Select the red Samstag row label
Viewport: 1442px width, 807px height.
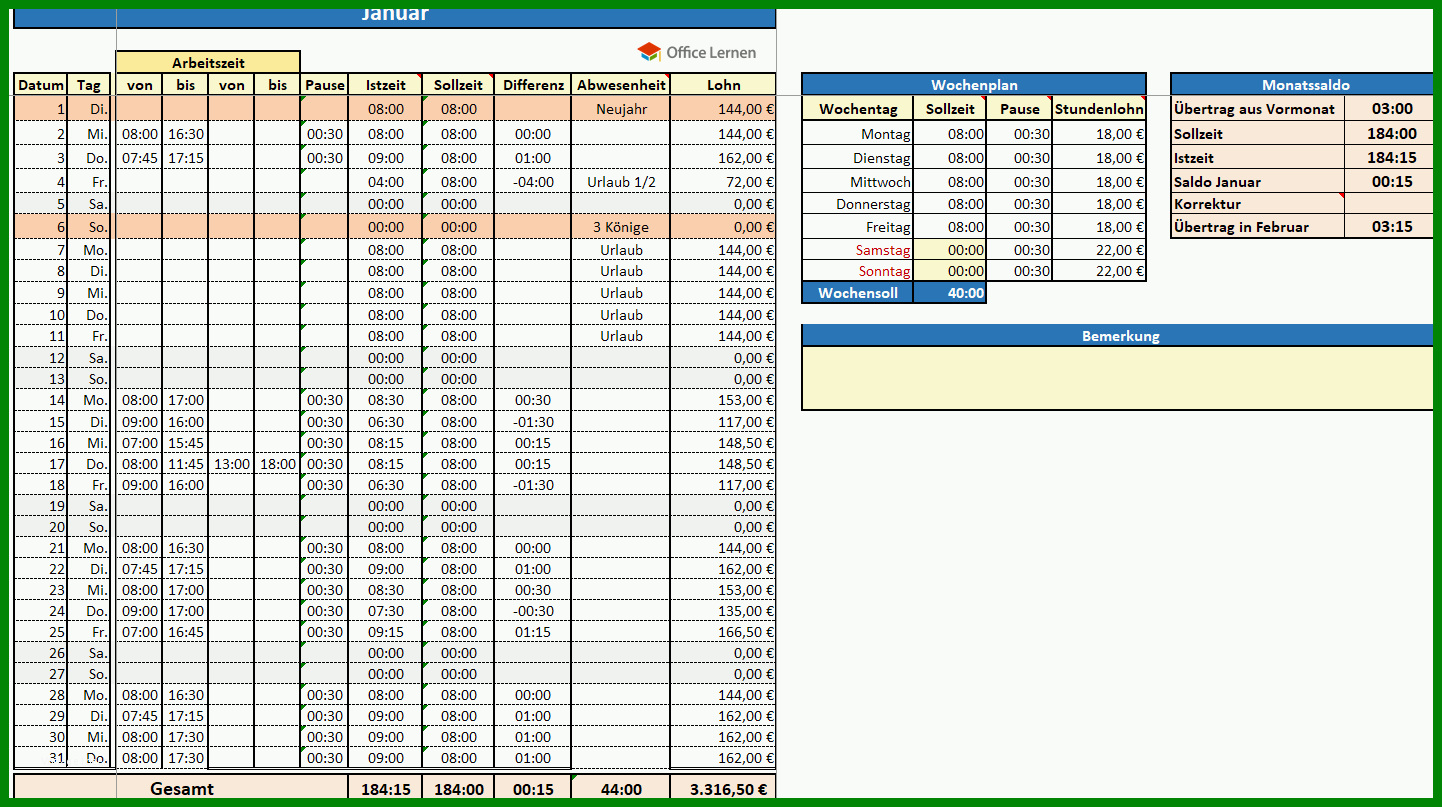click(858, 250)
